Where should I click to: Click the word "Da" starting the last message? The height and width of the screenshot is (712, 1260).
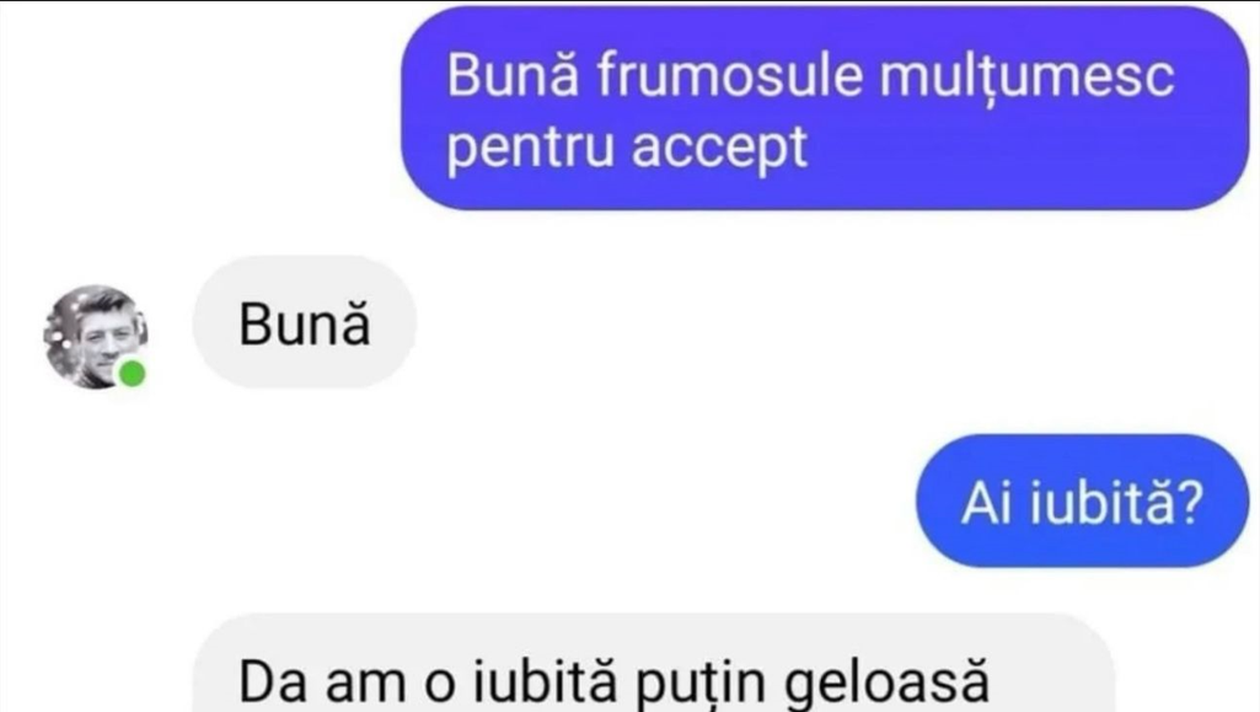266,682
